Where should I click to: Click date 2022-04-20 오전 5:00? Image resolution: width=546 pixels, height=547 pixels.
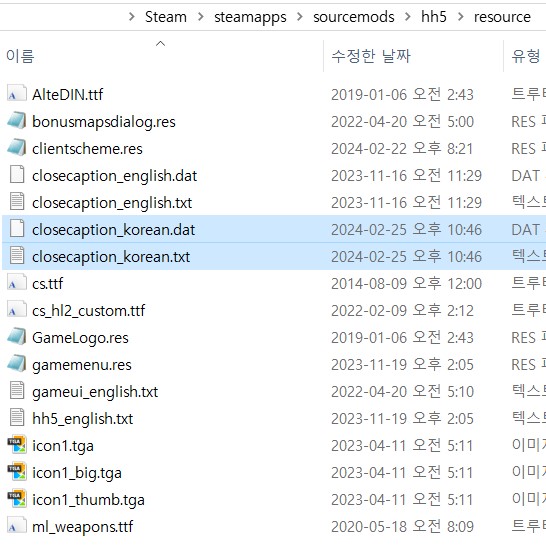pyautogui.click(x=402, y=122)
